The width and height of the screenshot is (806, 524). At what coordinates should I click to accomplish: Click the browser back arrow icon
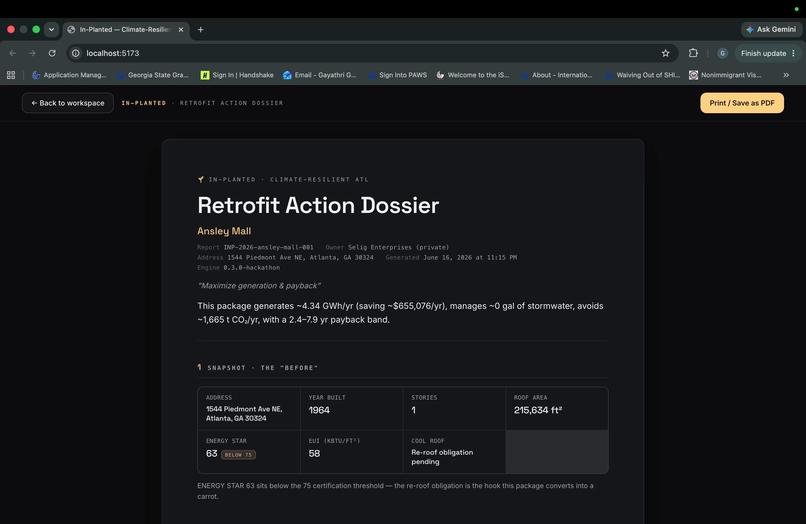click(x=13, y=53)
